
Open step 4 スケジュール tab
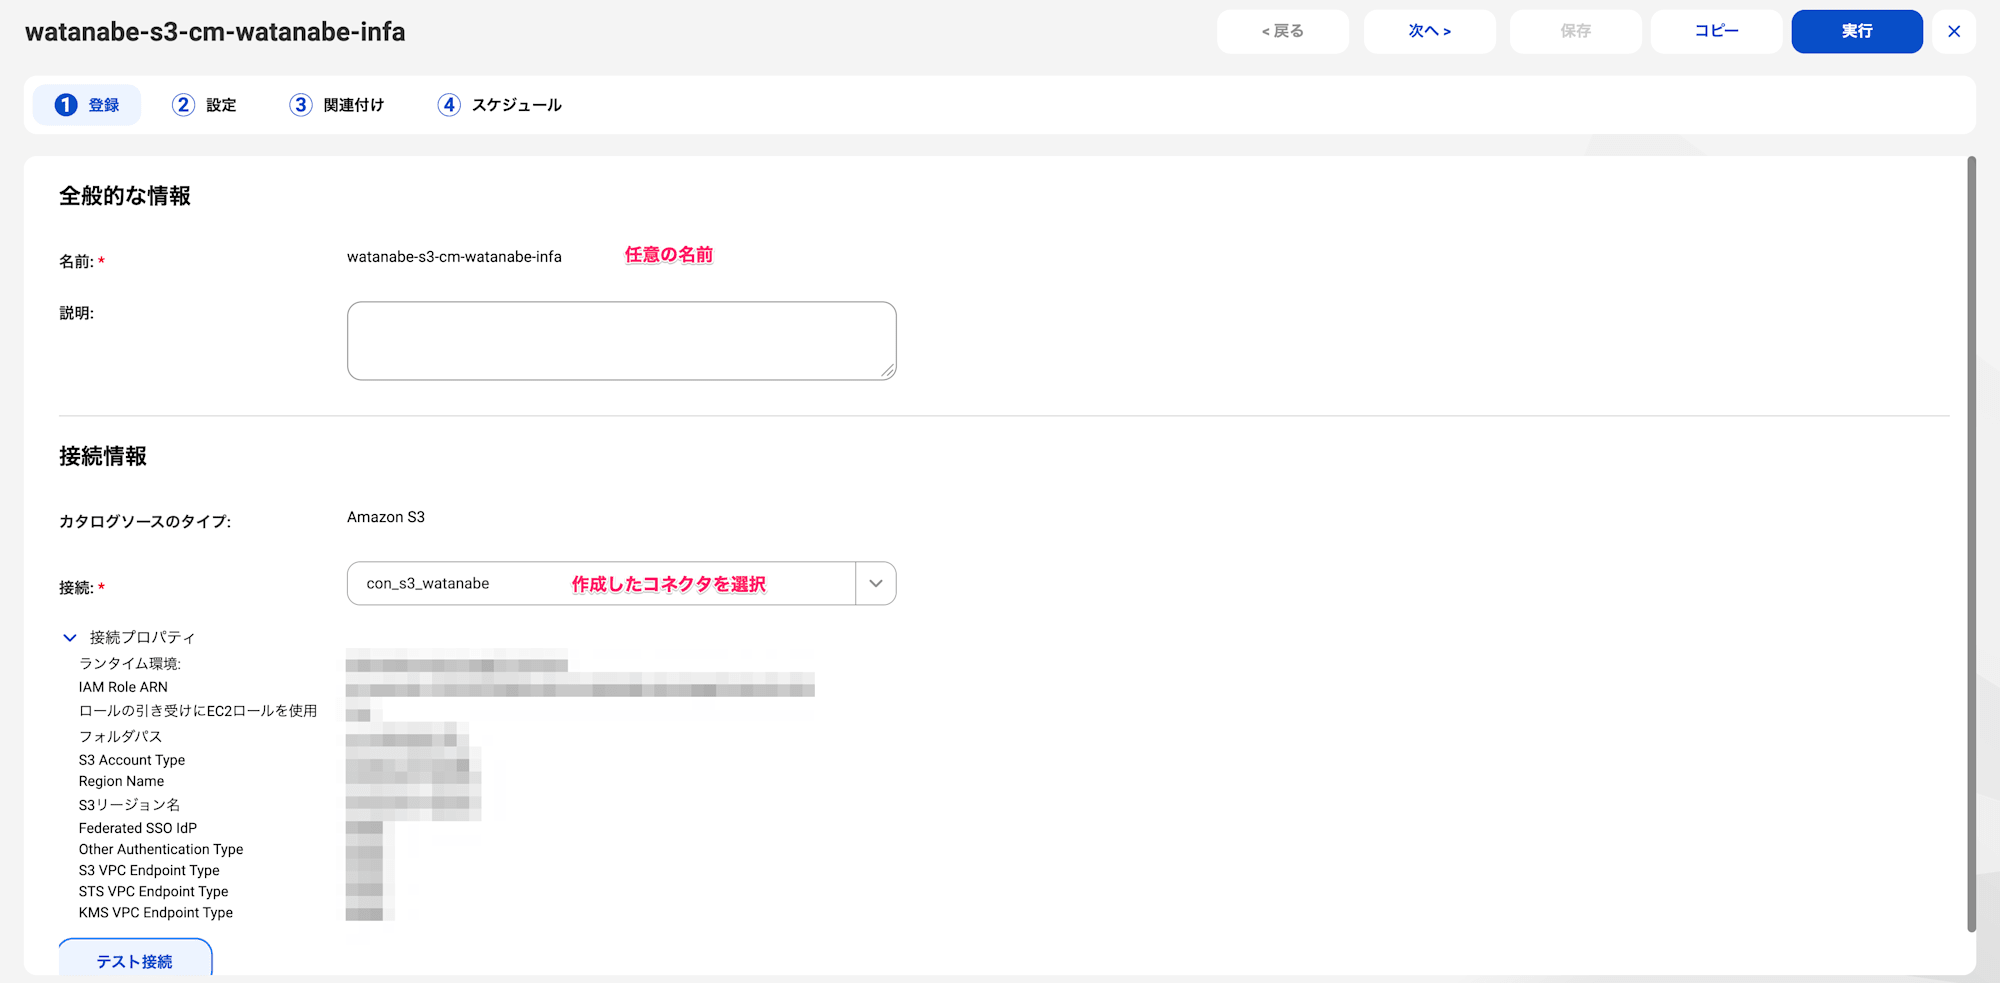point(500,105)
